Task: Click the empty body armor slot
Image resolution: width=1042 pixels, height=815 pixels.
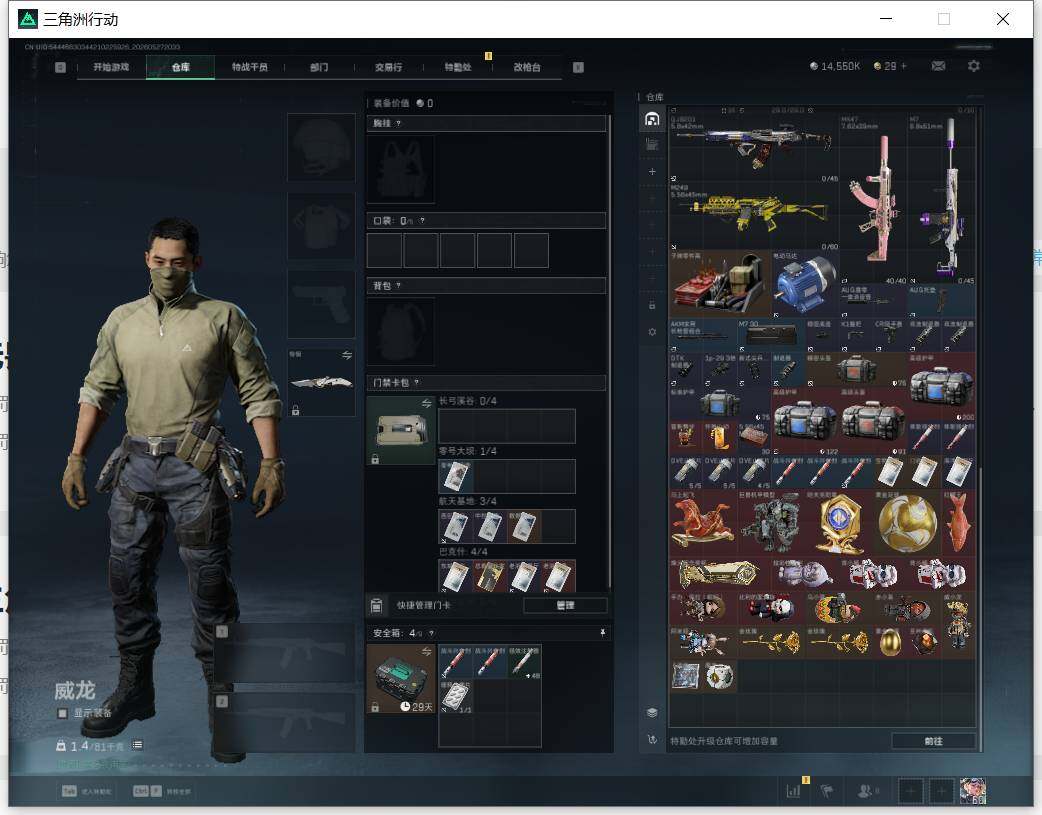Action: point(321,226)
